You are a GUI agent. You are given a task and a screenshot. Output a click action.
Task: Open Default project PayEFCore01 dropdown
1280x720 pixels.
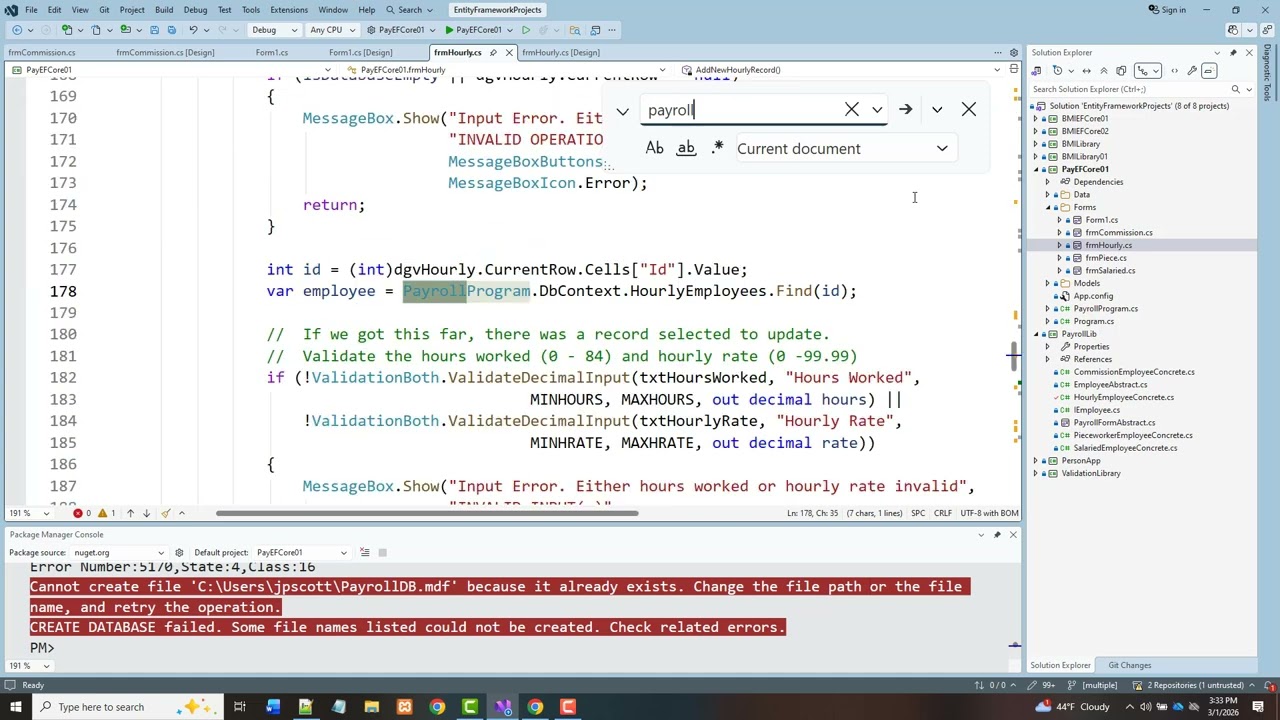tap(301, 553)
